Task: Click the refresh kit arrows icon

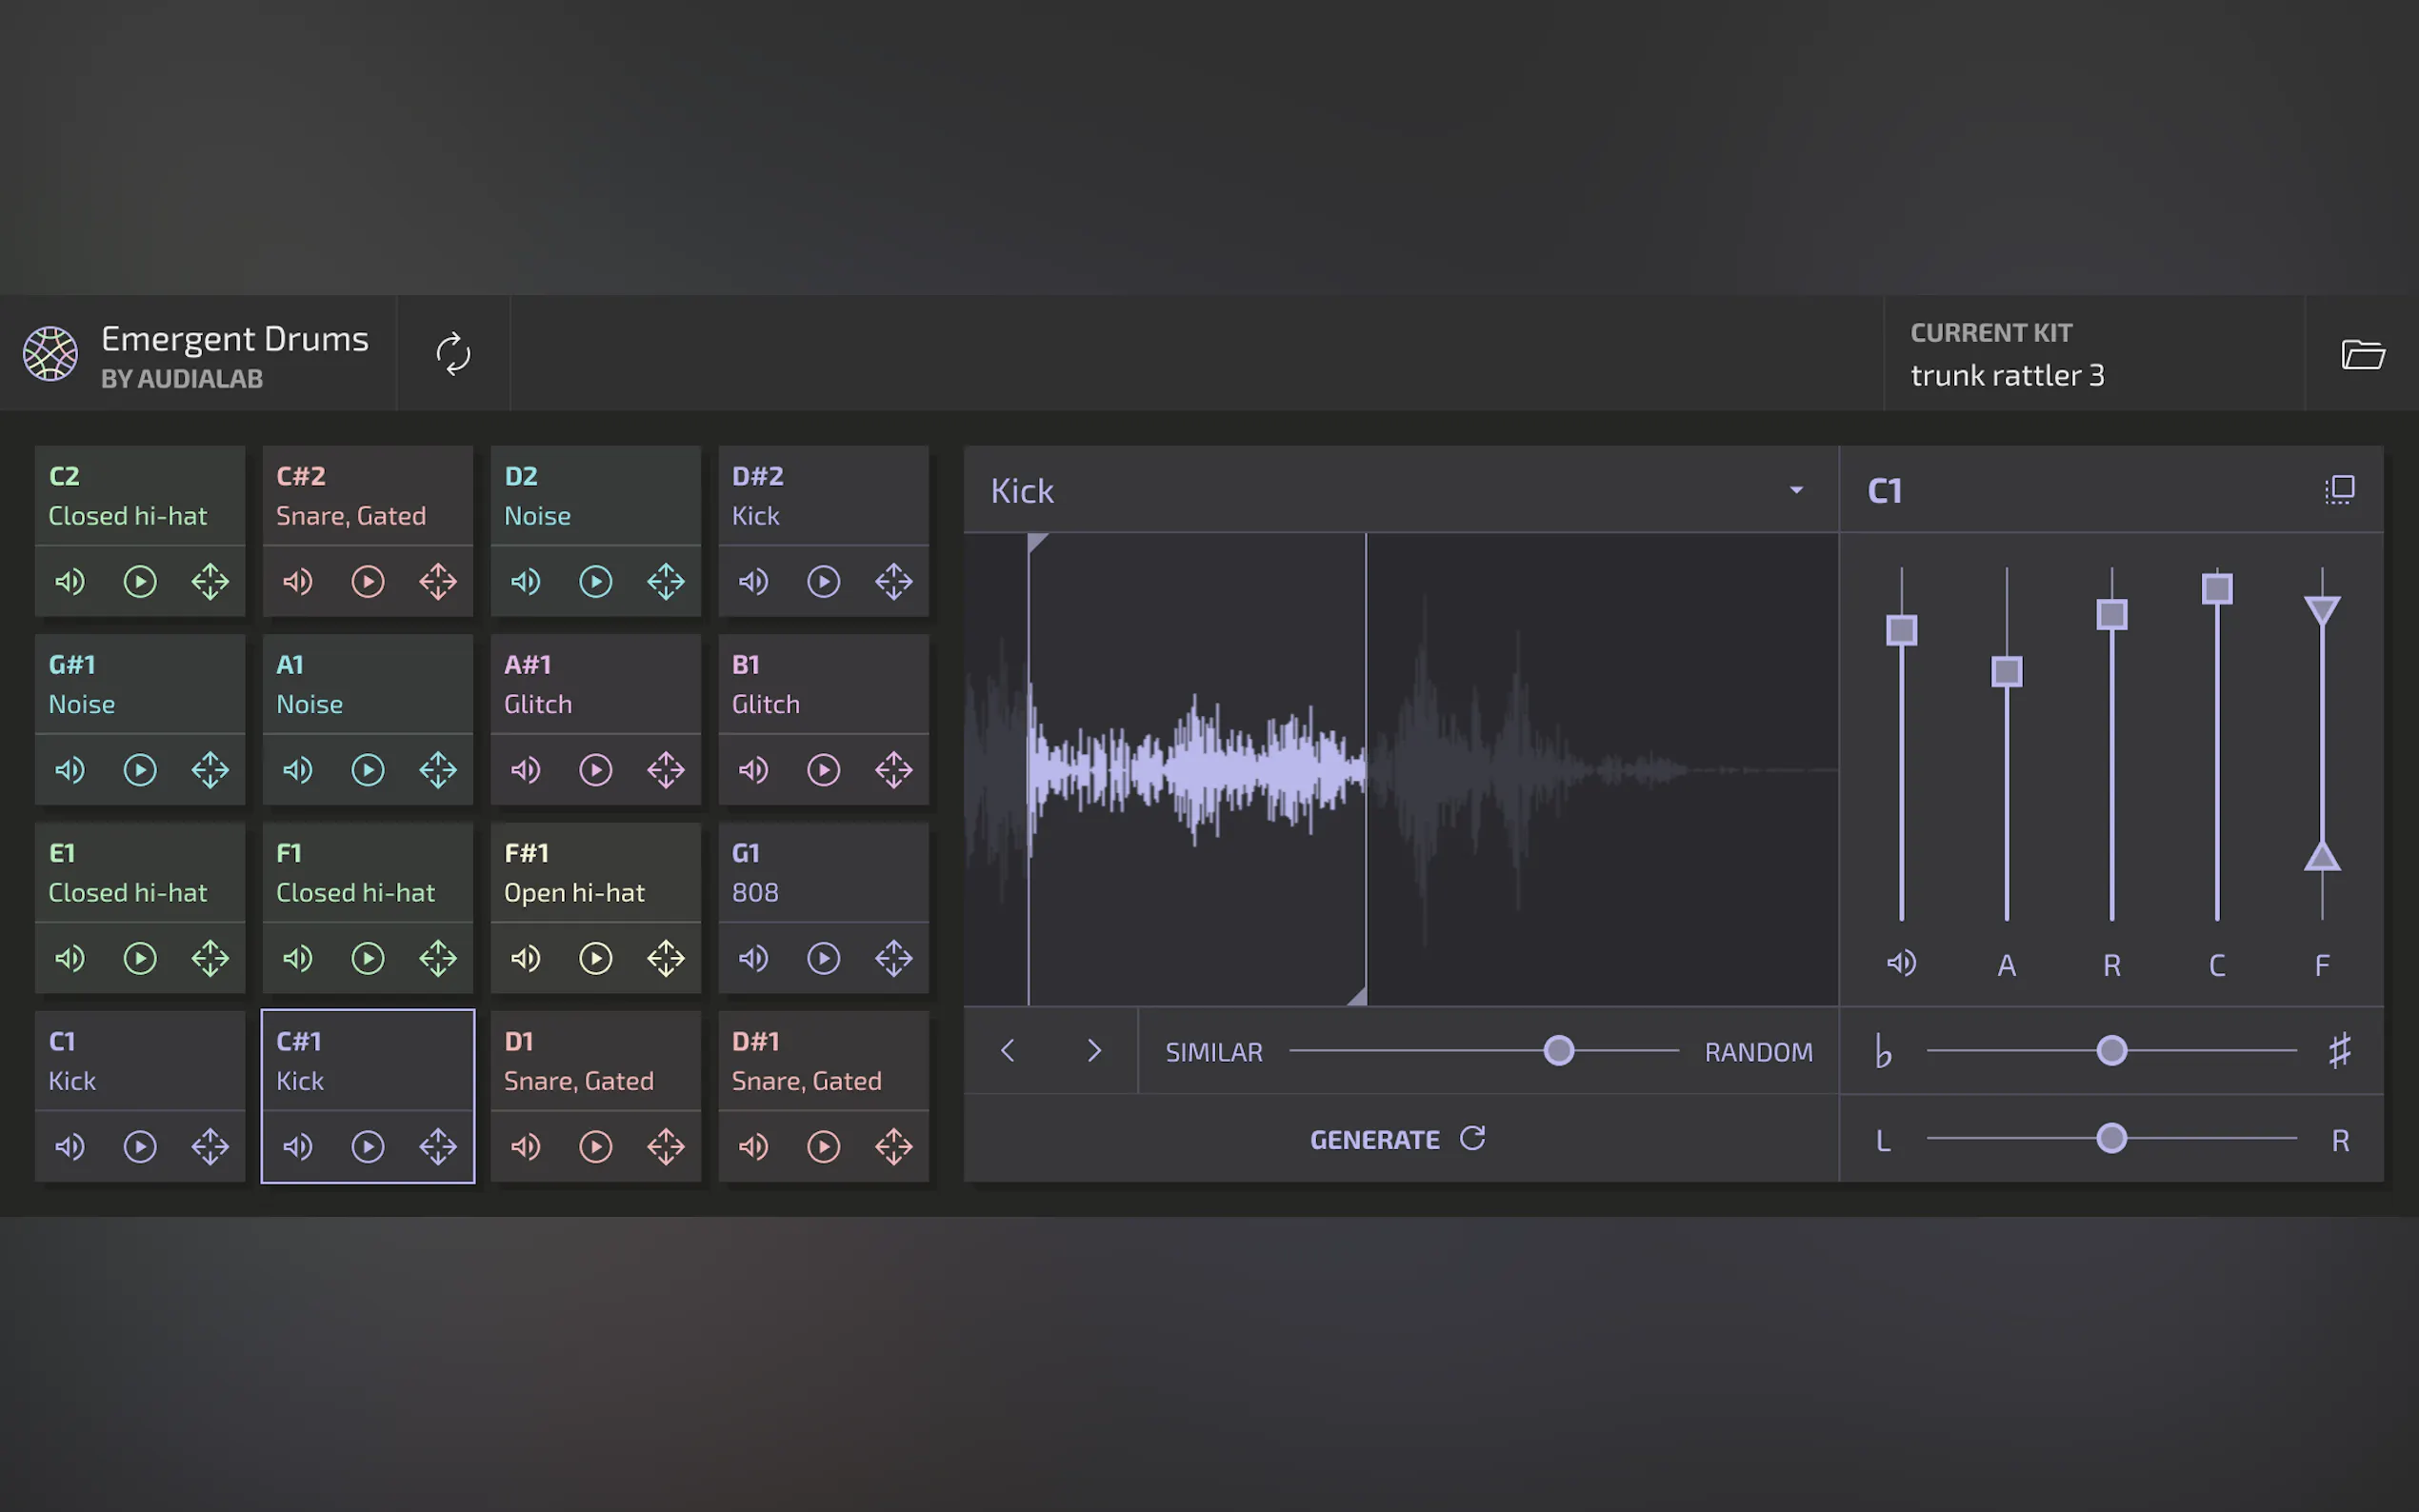Action: [x=453, y=354]
